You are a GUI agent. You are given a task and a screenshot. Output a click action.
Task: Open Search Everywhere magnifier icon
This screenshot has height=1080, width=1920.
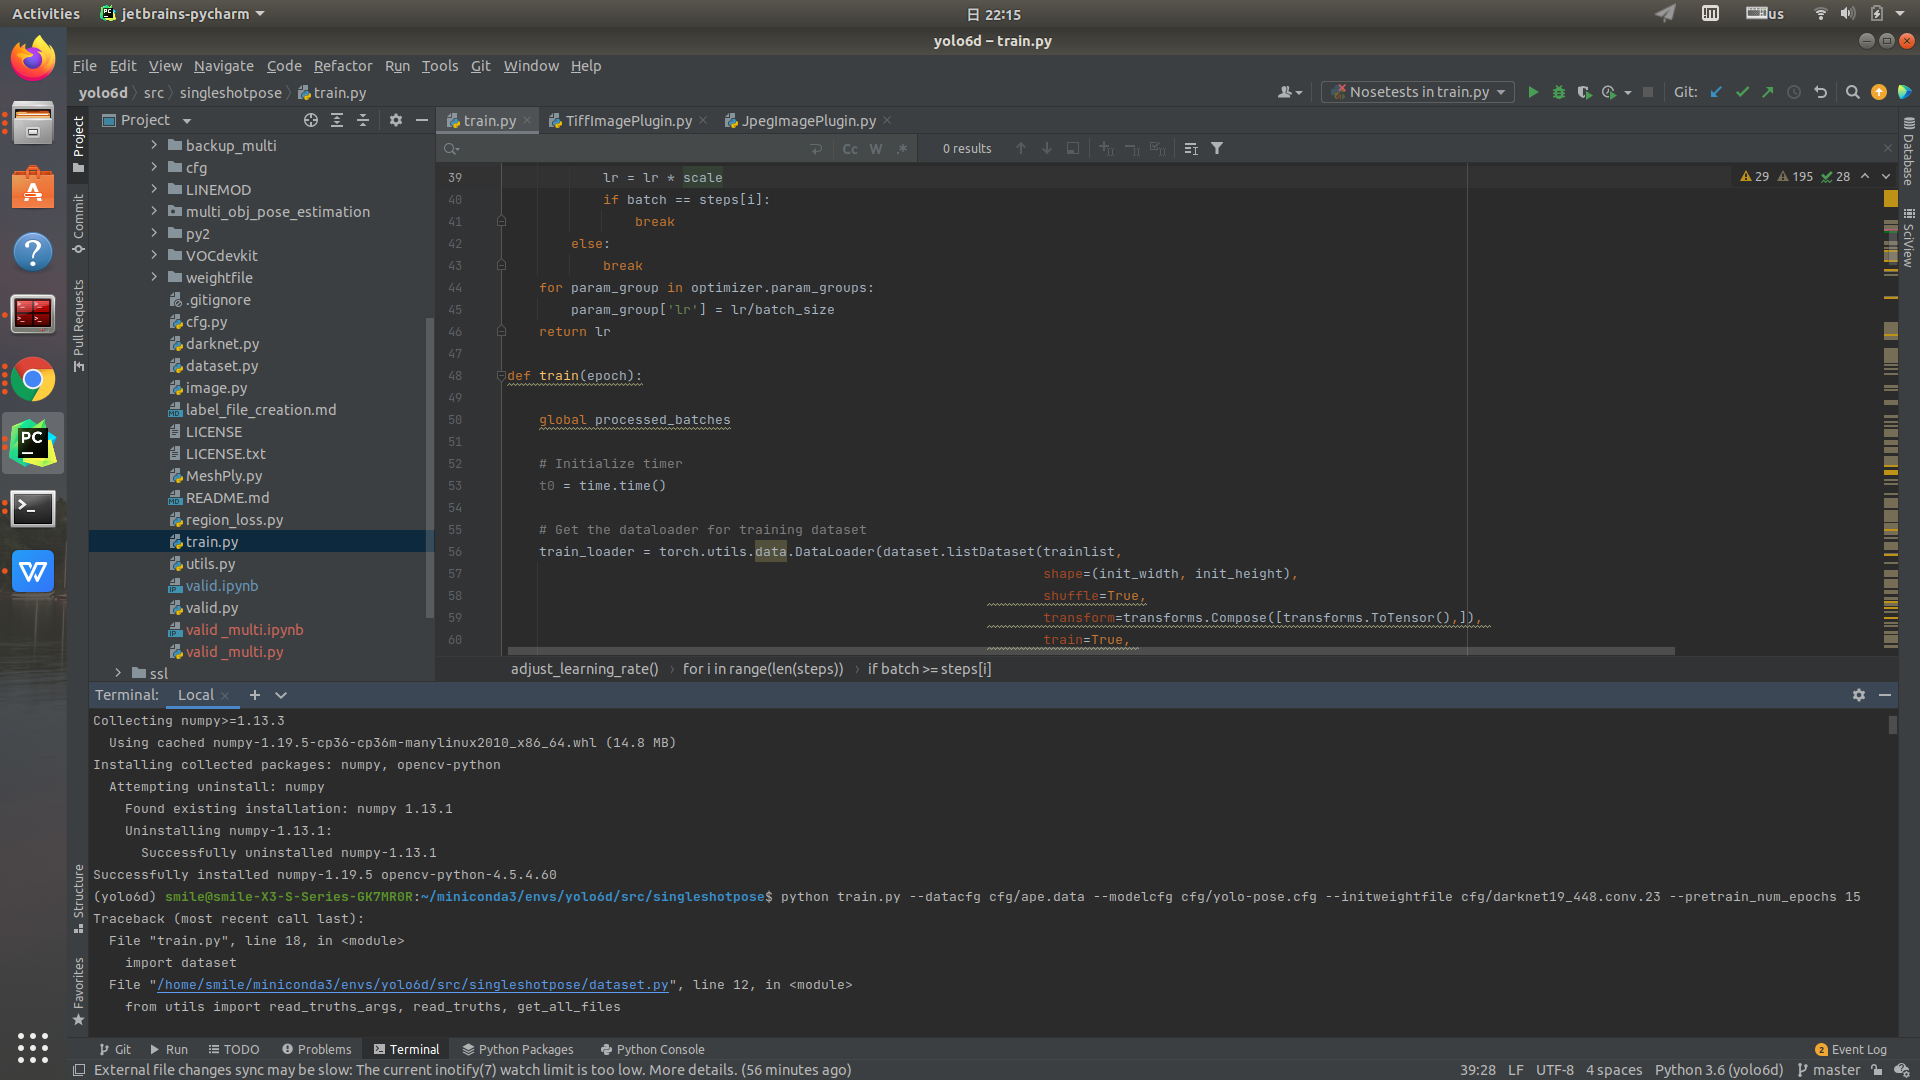pyautogui.click(x=1852, y=92)
